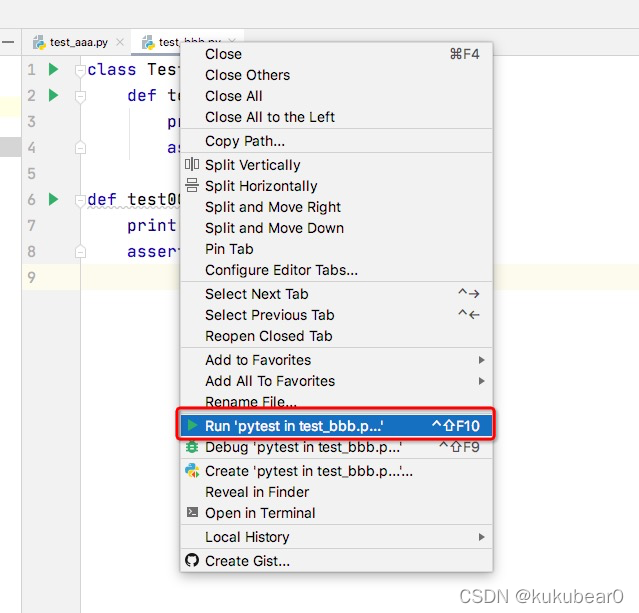Click line number 5 in the gutter
This screenshot has width=639, height=613.
click(x=31, y=174)
